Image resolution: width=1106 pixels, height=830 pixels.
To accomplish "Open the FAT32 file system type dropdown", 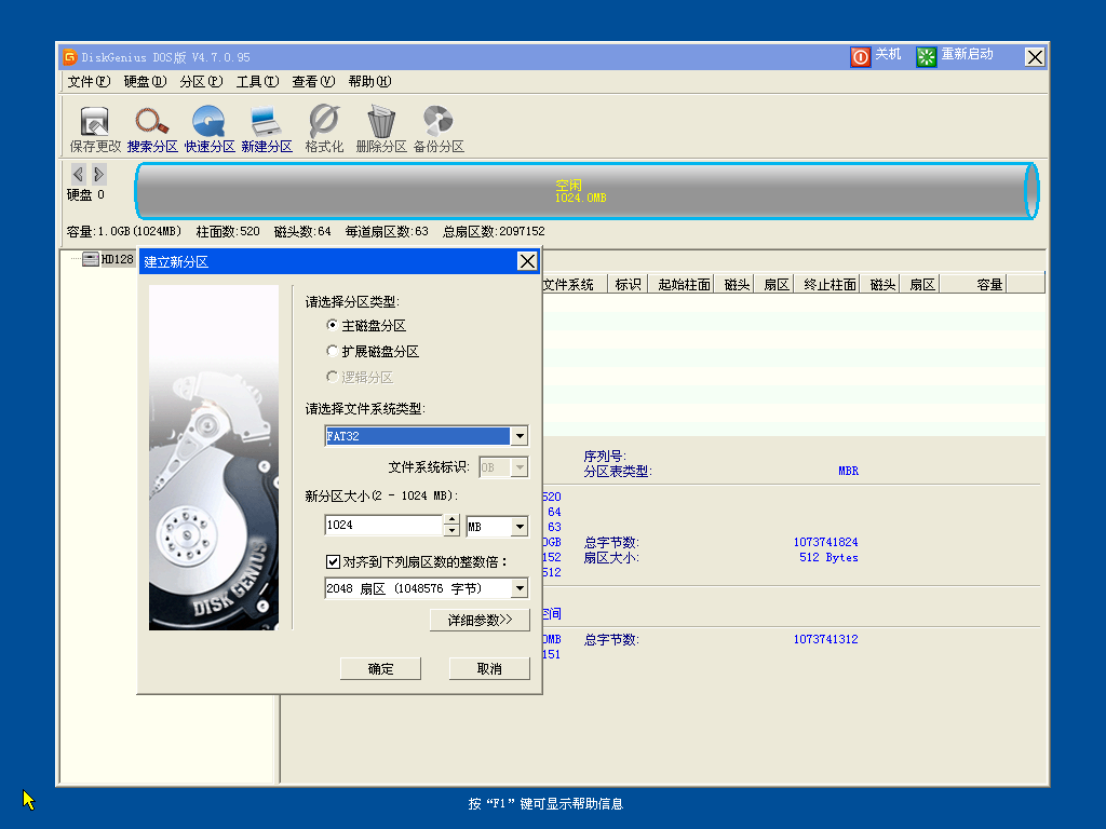I will pos(519,436).
